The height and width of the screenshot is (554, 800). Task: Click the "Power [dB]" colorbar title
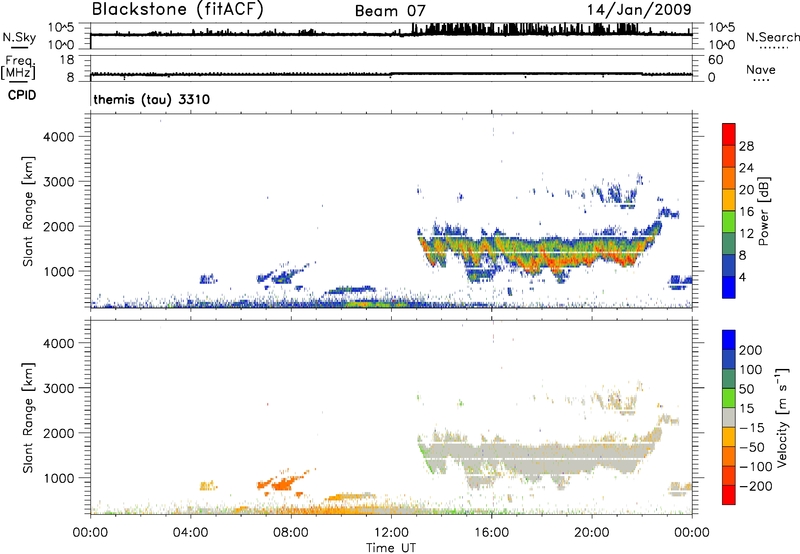click(x=764, y=211)
